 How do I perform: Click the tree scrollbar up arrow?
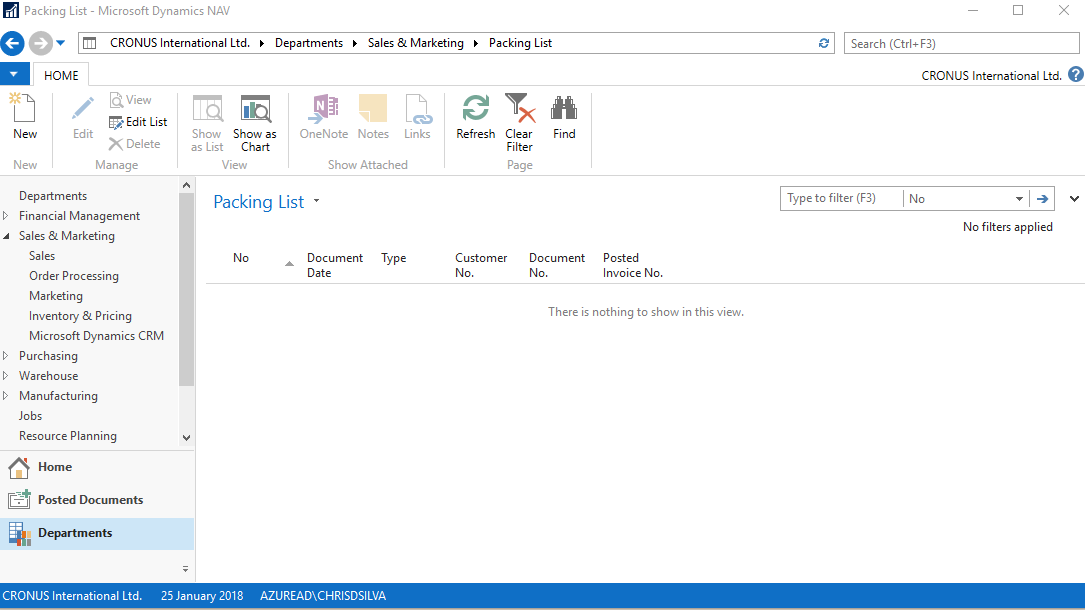186,185
